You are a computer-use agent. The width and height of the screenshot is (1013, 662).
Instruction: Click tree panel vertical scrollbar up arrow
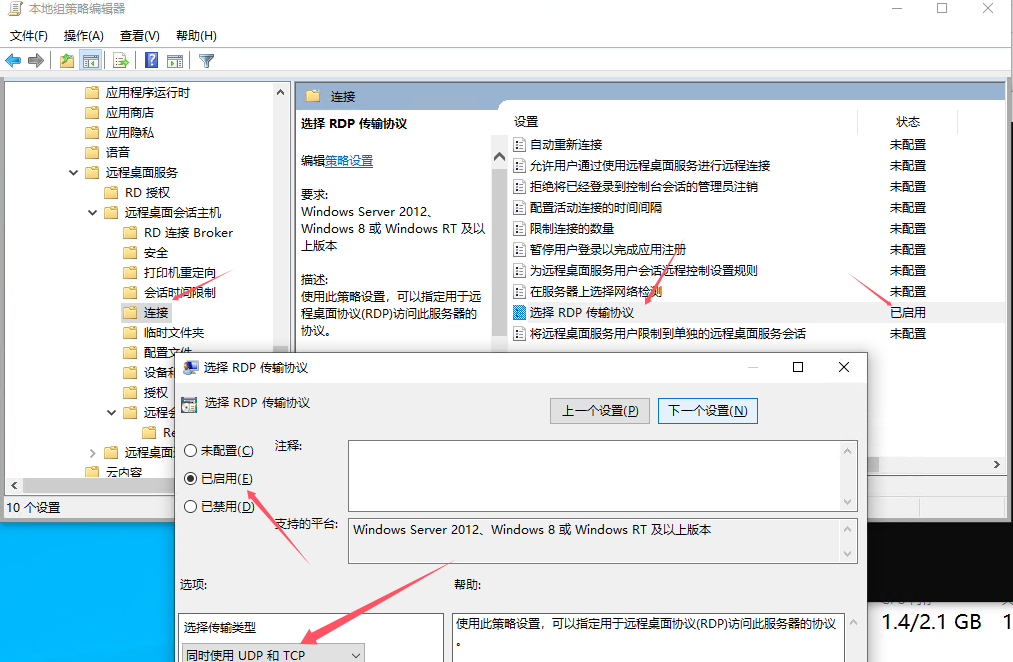click(x=280, y=92)
